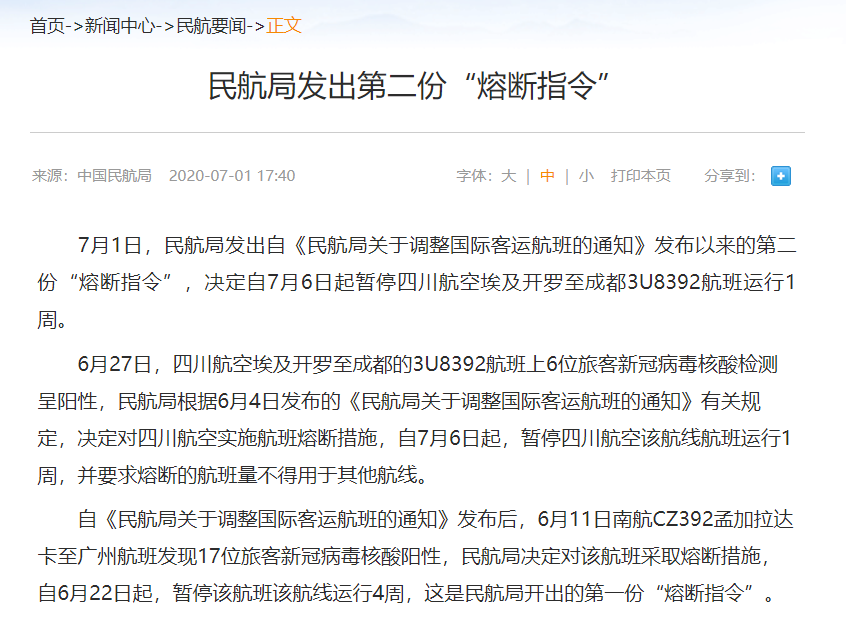The height and width of the screenshot is (639, 846).
Task: Open 新闻中心 breadcrumb link
Action: (121, 26)
